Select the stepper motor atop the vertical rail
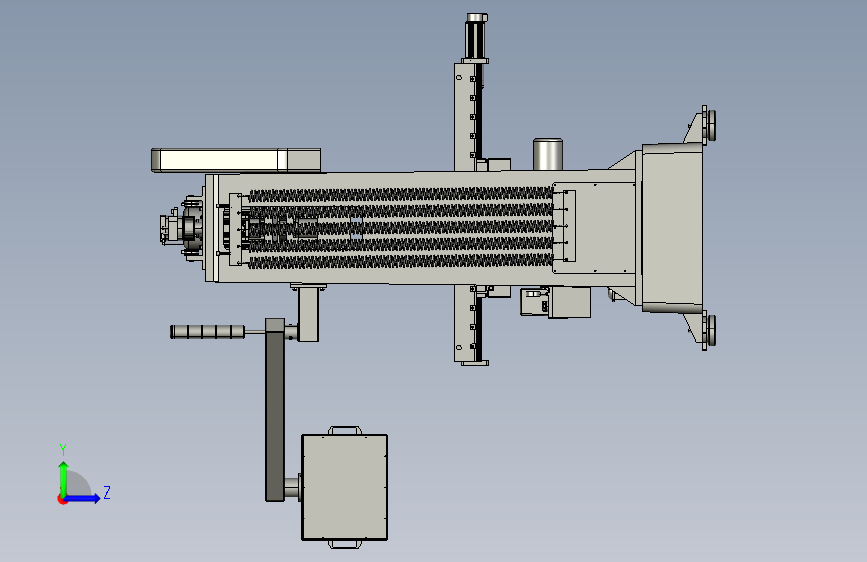 476,38
